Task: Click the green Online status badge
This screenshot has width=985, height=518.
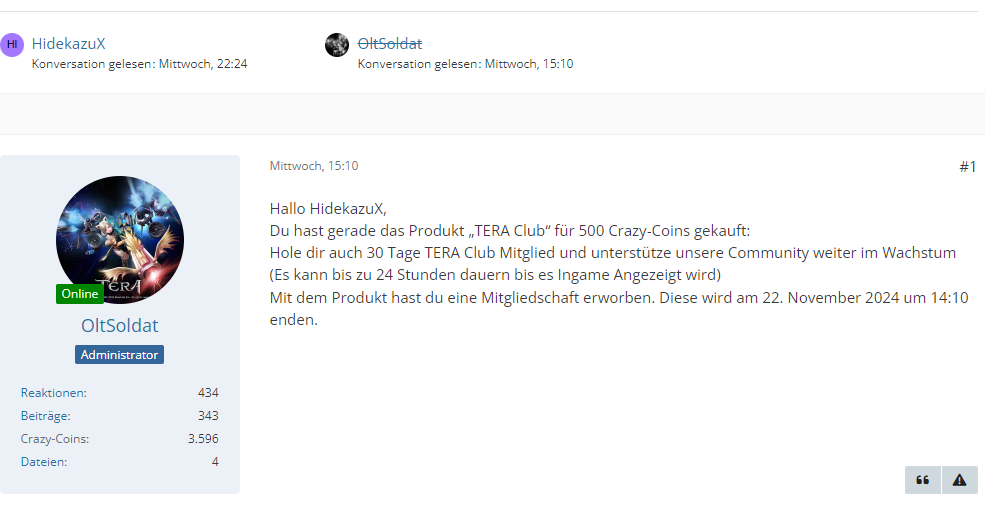Action: (80, 294)
